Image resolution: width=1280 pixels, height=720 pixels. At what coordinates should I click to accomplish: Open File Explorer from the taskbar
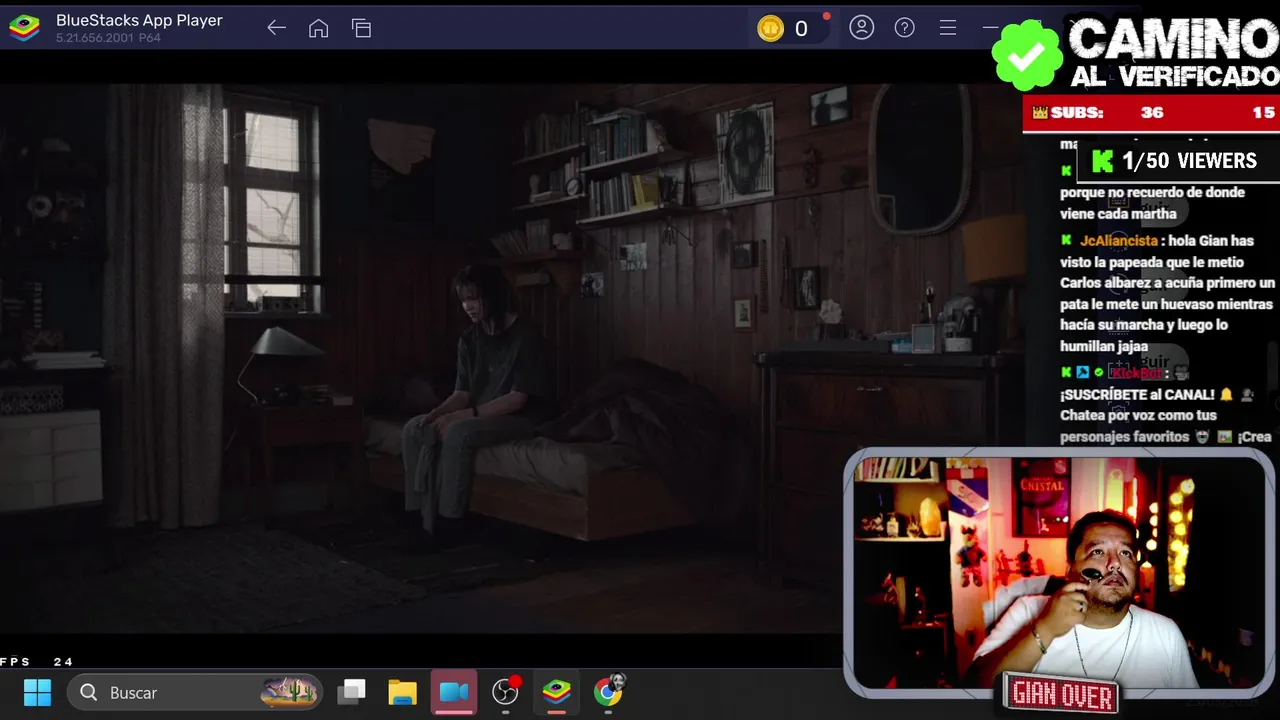[x=402, y=692]
